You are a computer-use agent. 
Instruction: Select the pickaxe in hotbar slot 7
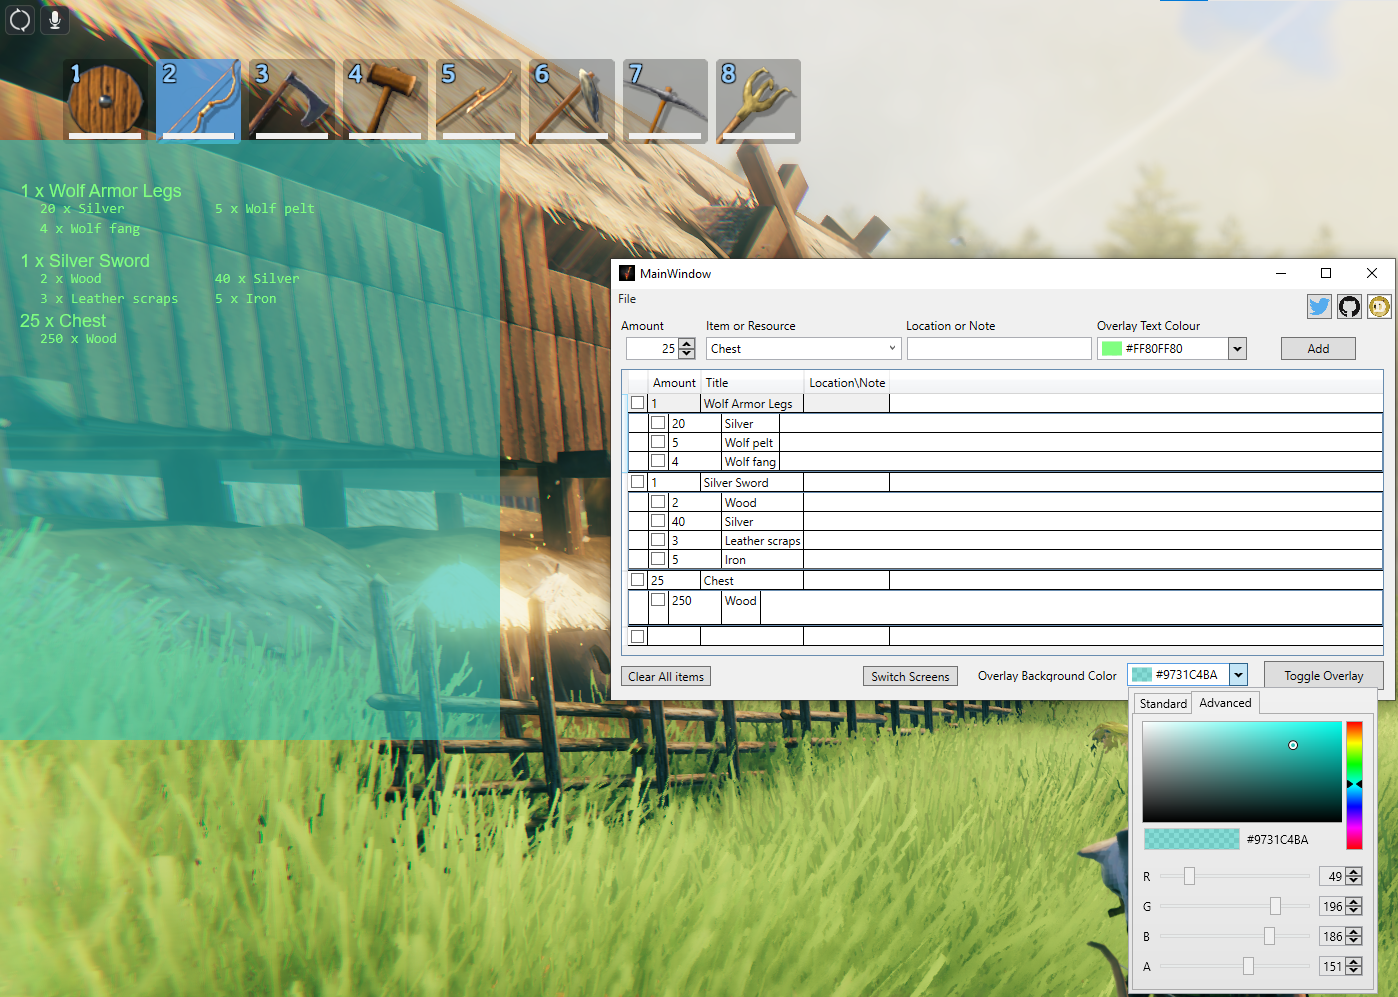coord(665,101)
